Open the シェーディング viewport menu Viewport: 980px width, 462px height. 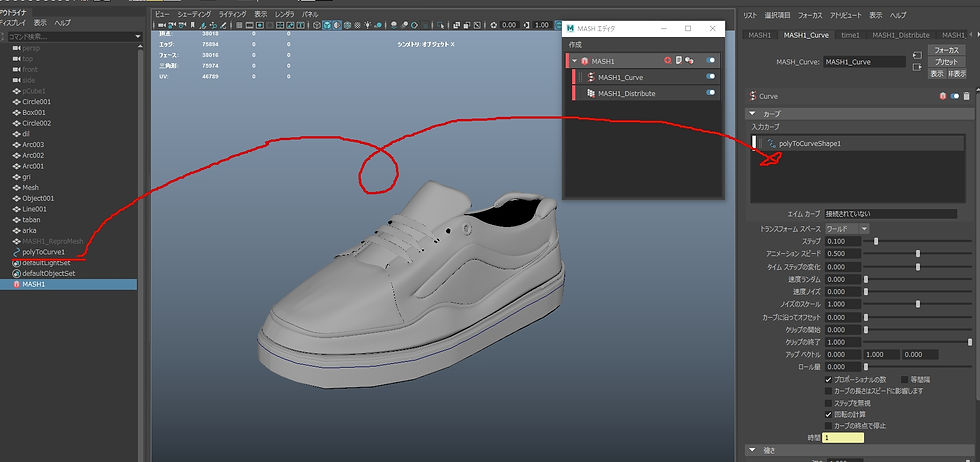click(x=194, y=14)
